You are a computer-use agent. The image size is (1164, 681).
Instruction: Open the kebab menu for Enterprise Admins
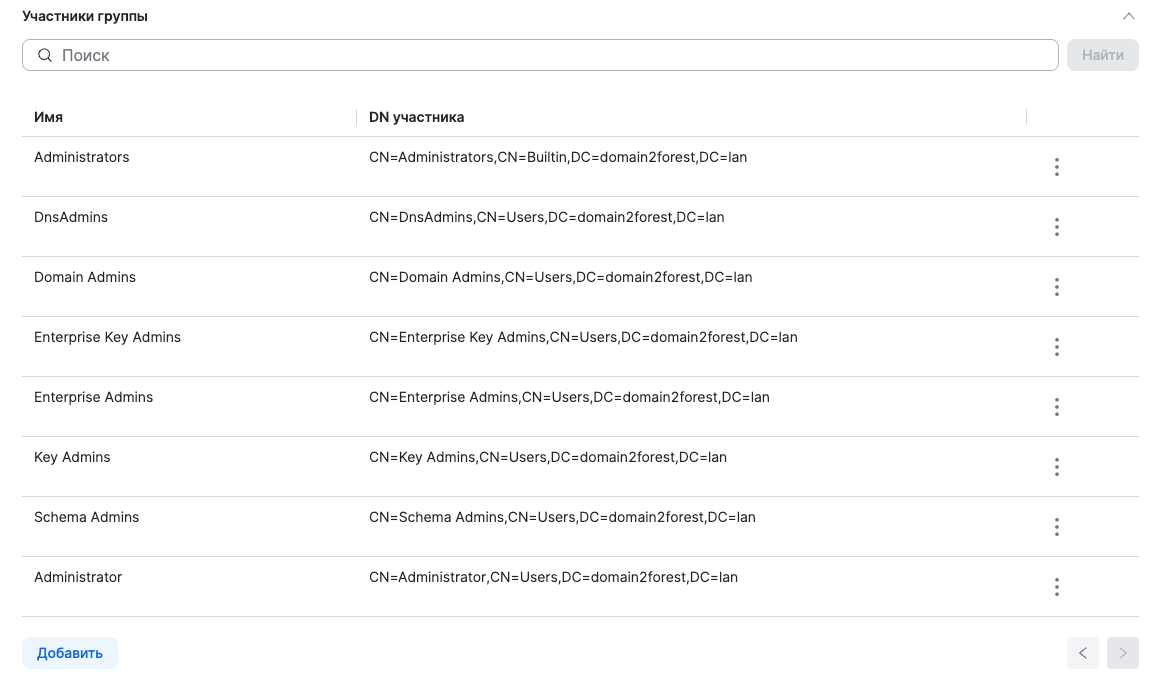coord(1056,407)
